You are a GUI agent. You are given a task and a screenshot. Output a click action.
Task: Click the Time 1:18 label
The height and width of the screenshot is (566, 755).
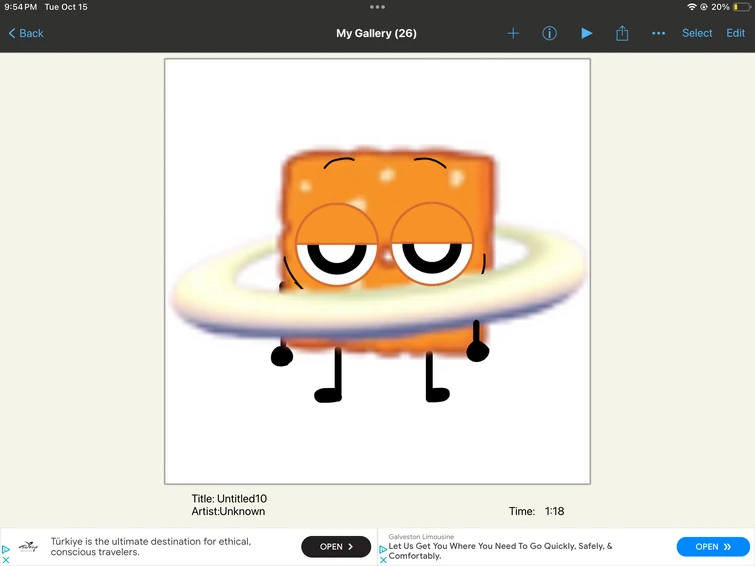coord(536,511)
